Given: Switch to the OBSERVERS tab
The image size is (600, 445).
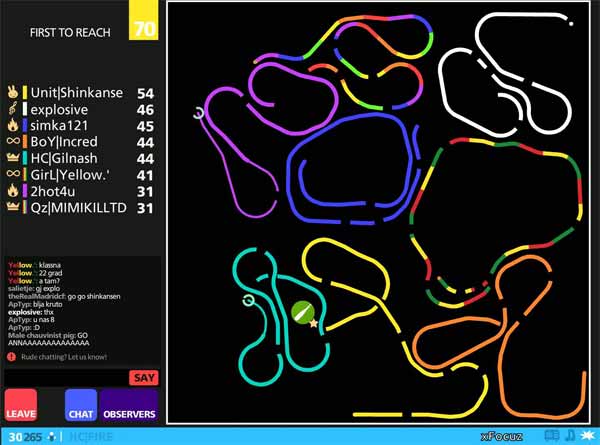Looking at the screenshot, I should click(129, 406).
